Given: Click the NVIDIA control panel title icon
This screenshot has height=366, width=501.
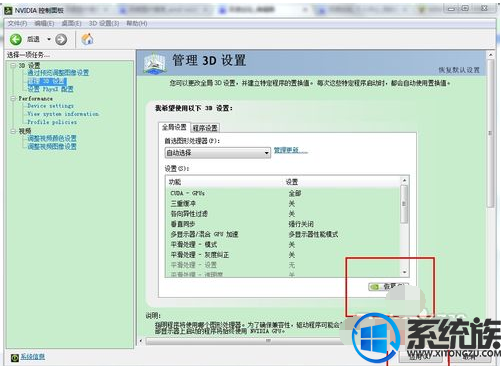Looking at the screenshot, I should coord(9,11).
